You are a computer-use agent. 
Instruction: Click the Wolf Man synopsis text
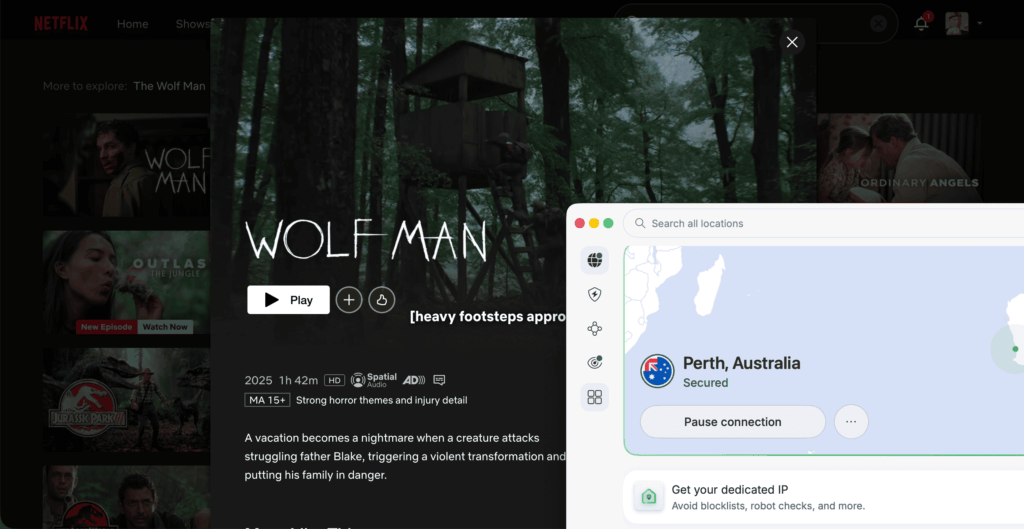(x=406, y=457)
